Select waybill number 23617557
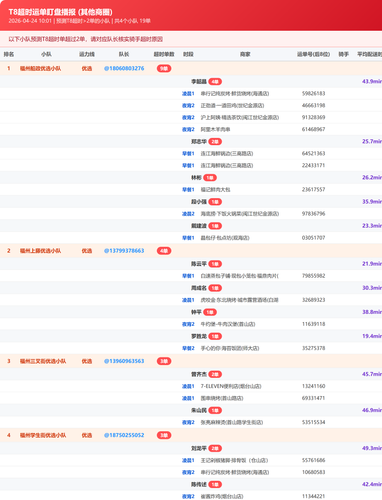Image resolution: width=382 pixels, height=500 pixels. [x=313, y=190]
